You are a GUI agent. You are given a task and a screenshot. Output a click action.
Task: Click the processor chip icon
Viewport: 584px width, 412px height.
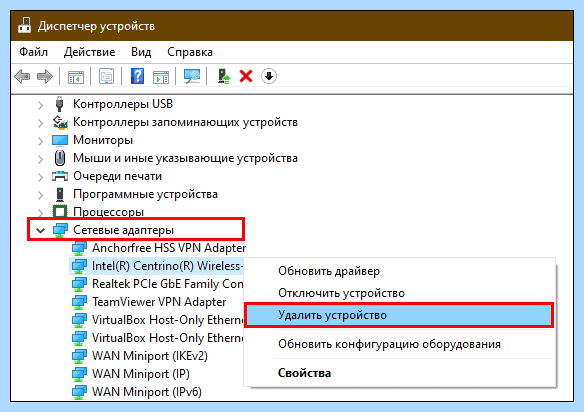click(x=60, y=212)
